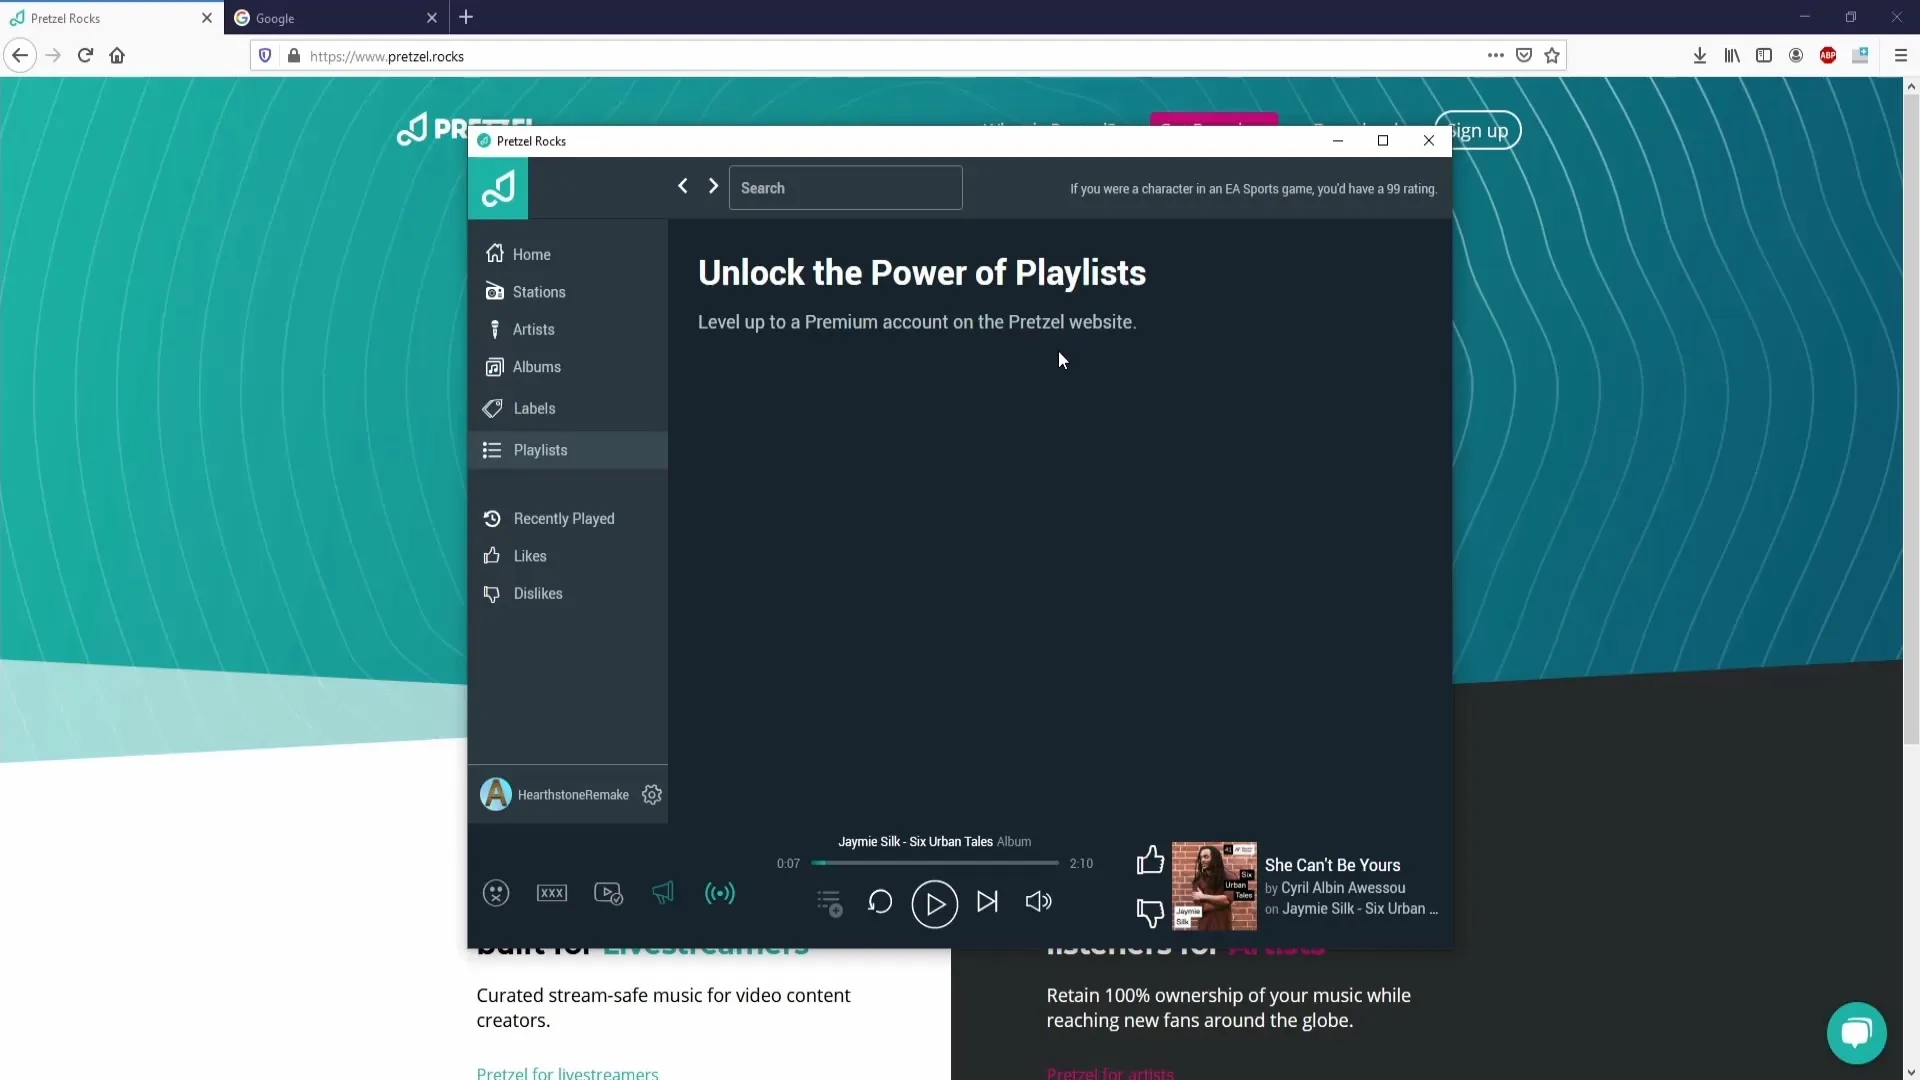This screenshot has height=1080, width=1920.
Task: Click the 0:07 elapsed time label
Action: [788, 863]
